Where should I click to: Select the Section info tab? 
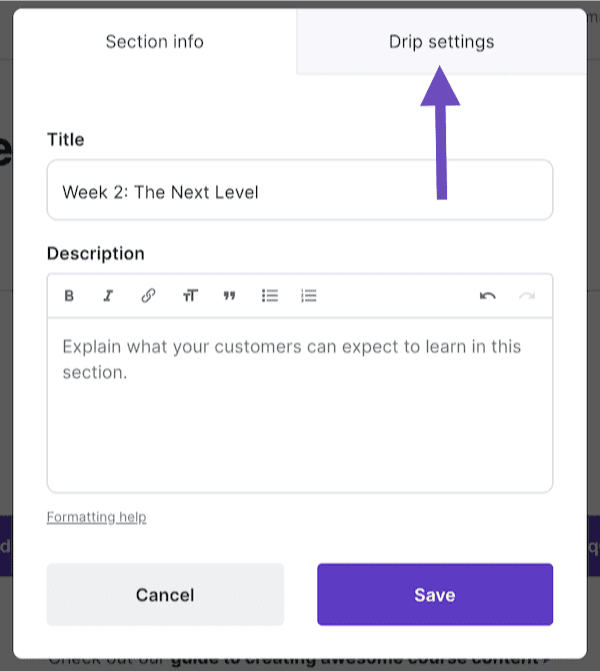(x=154, y=42)
